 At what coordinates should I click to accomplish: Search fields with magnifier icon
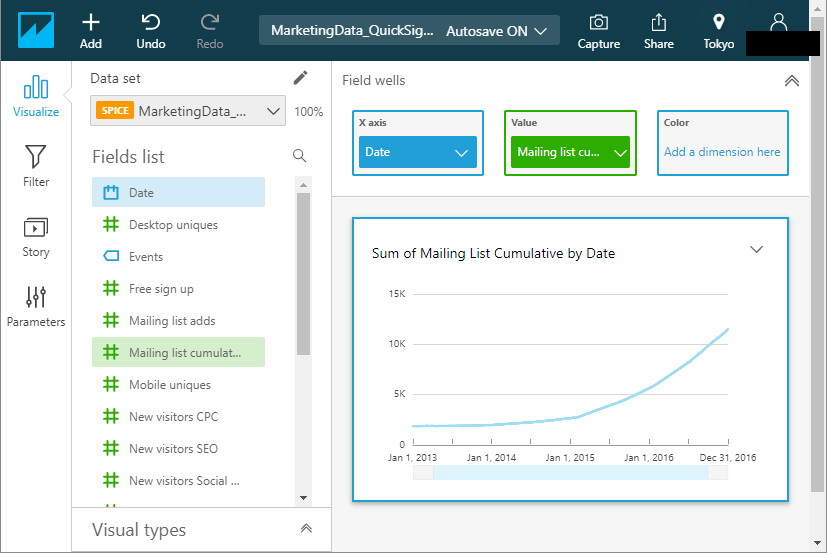299,156
